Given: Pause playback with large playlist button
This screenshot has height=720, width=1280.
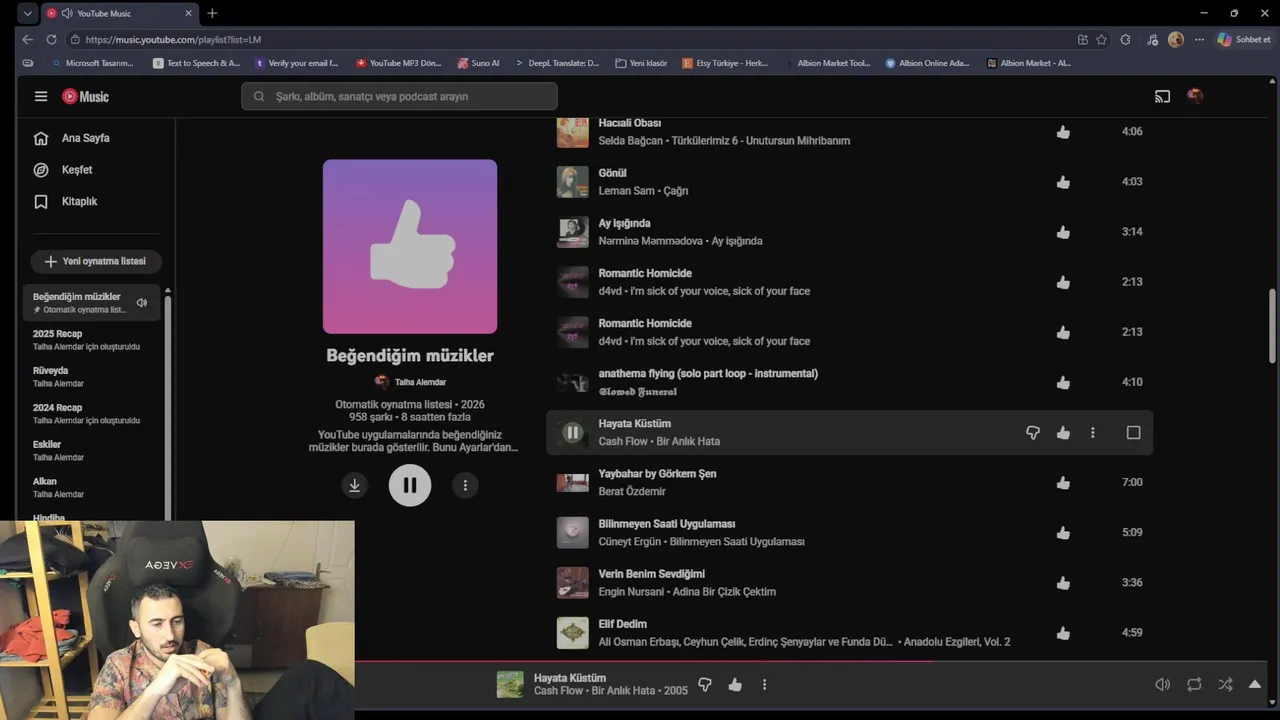Looking at the screenshot, I should click(410, 485).
